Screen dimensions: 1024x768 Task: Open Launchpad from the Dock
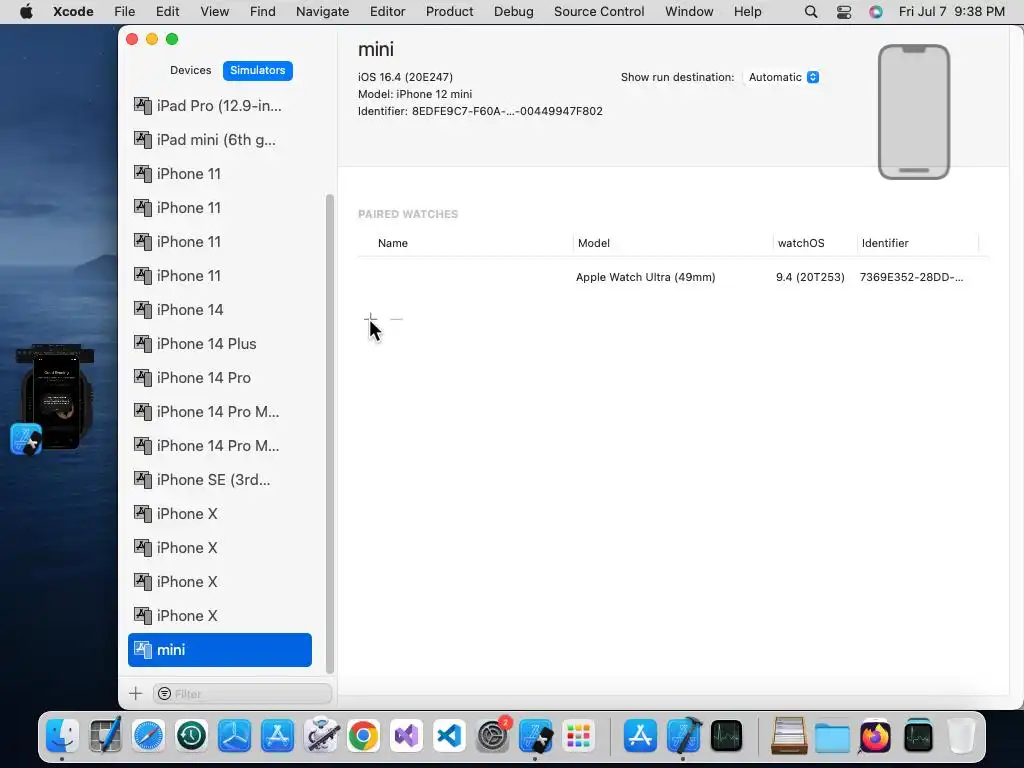click(x=578, y=736)
